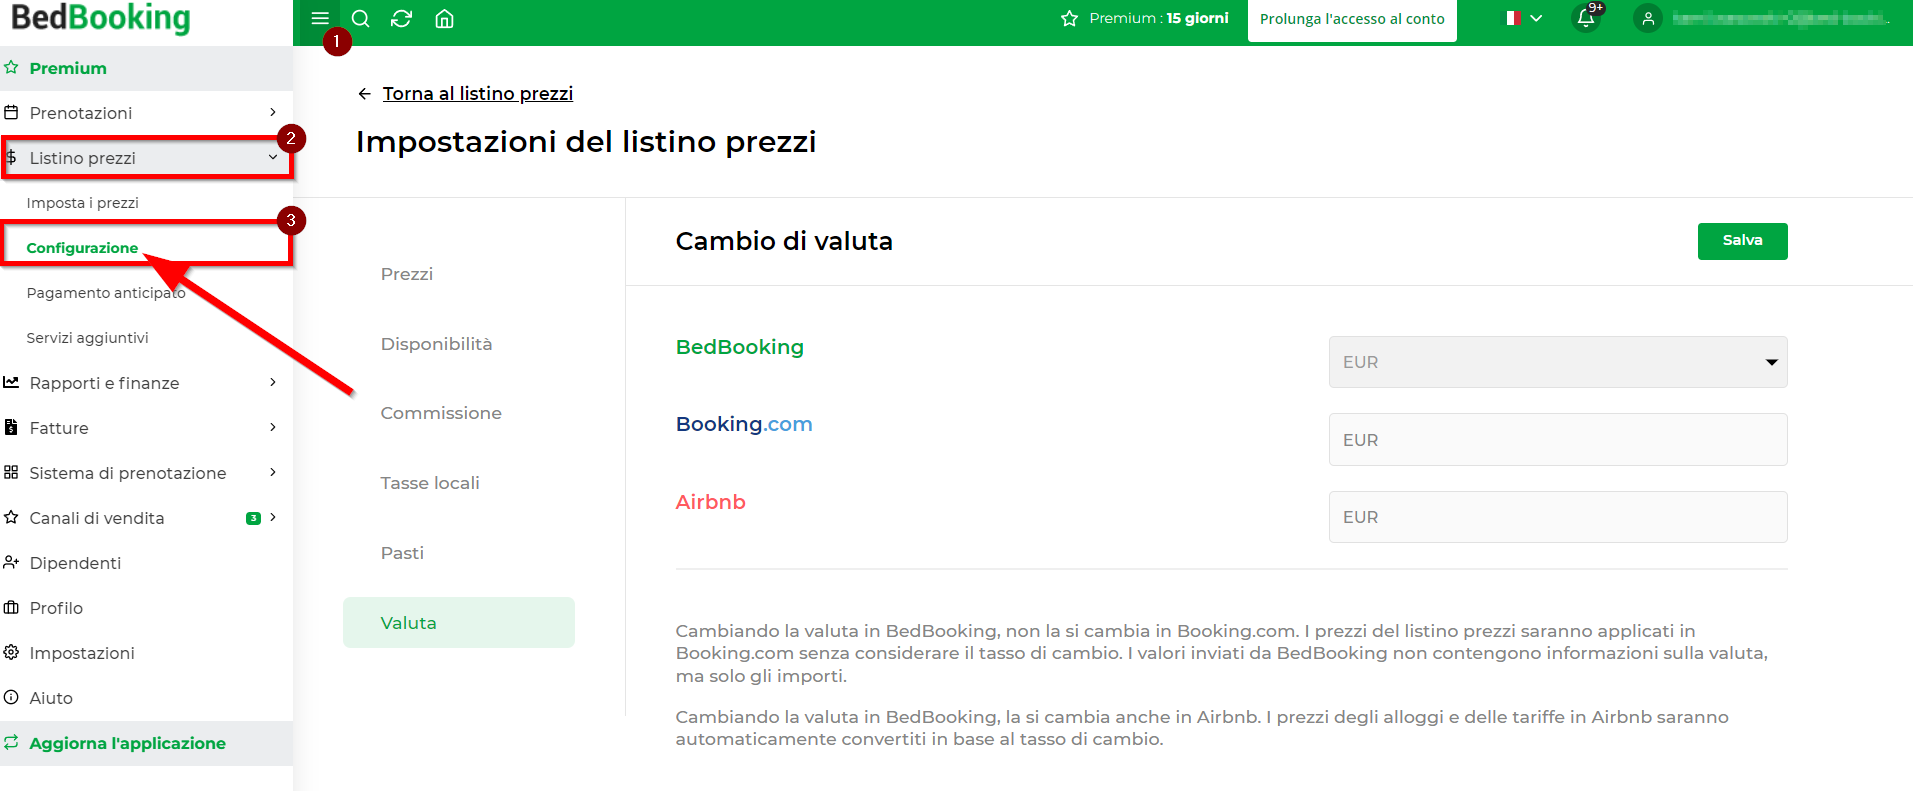Image resolution: width=1913 pixels, height=791 pixels.
Task: Expand Canali di vendita chevron
Action: (273, 517)
